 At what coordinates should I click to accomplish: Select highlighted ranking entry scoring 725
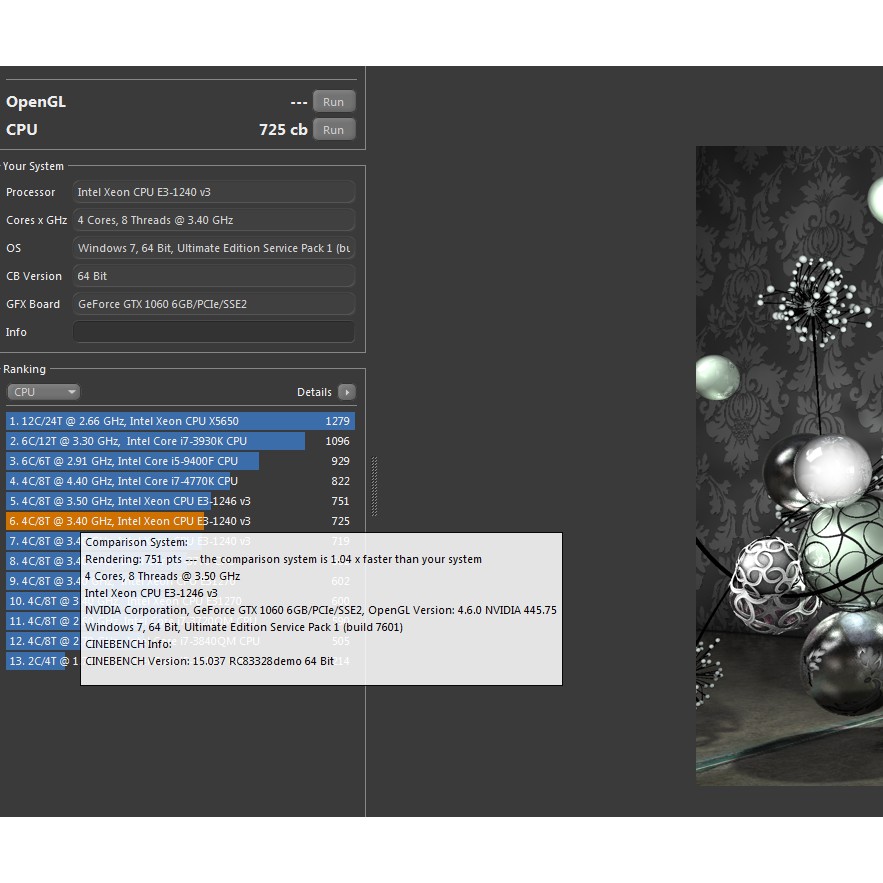click(x=181, y=521)
